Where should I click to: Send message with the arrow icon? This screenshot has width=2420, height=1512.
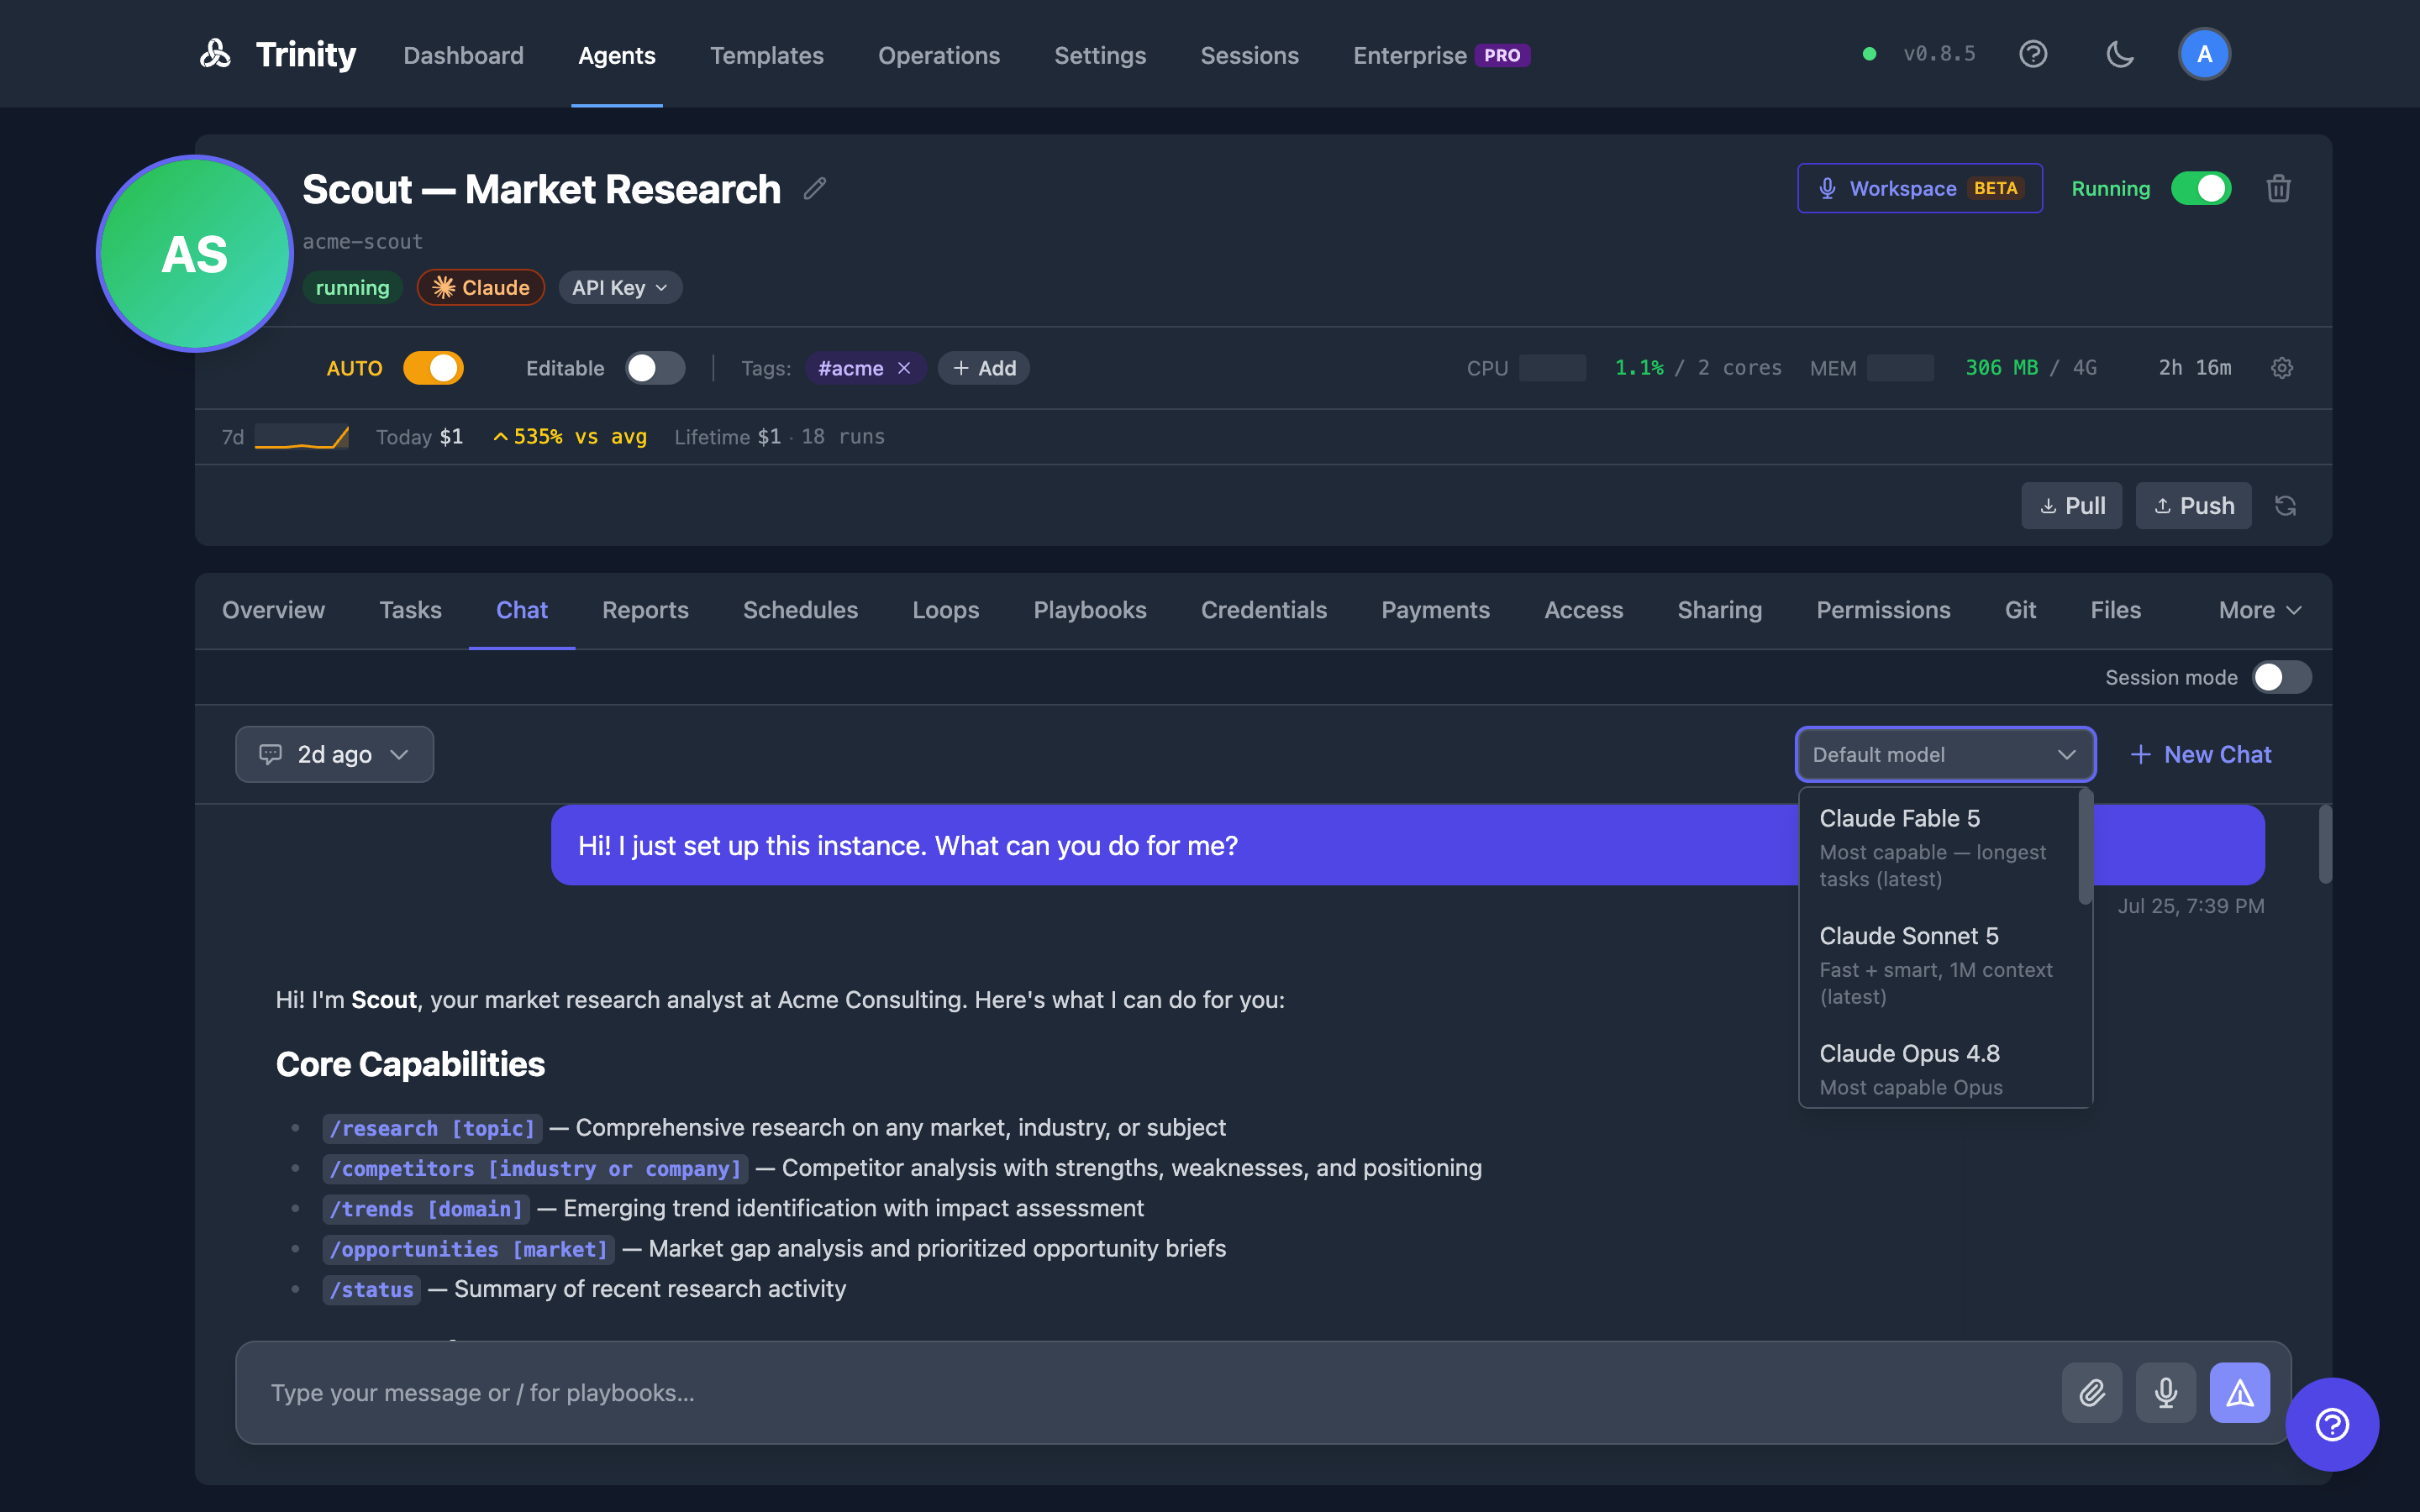pyautogui.click(x=2239, y=1392)
